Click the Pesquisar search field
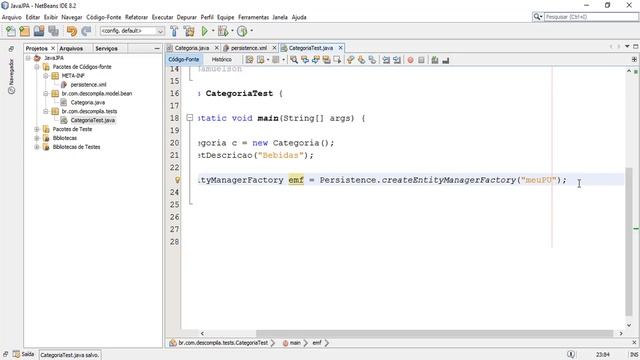 coord(591,17)
